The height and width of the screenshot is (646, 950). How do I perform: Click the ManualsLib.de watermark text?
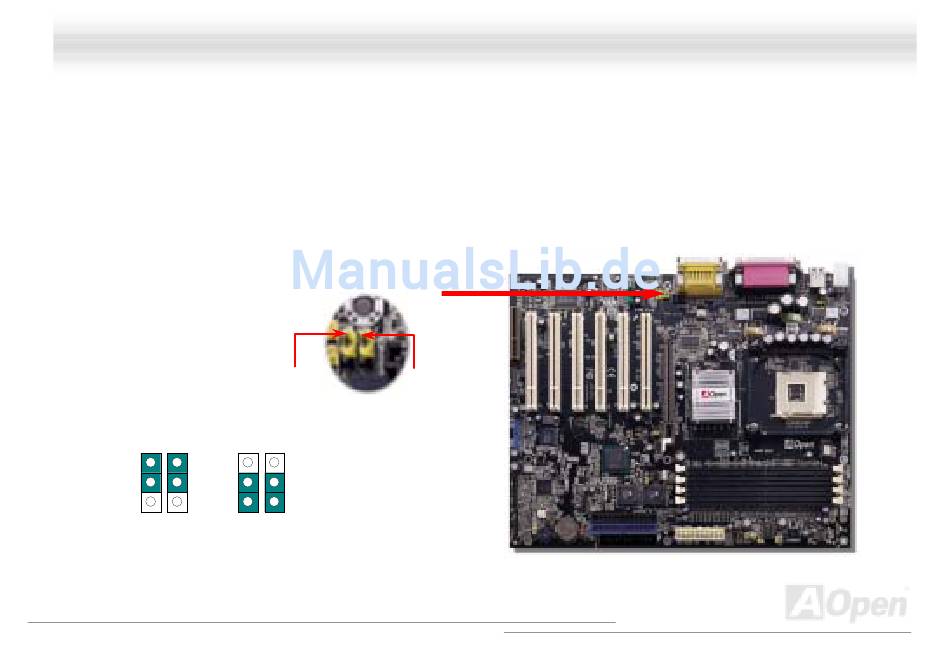[x=476, y=270]
